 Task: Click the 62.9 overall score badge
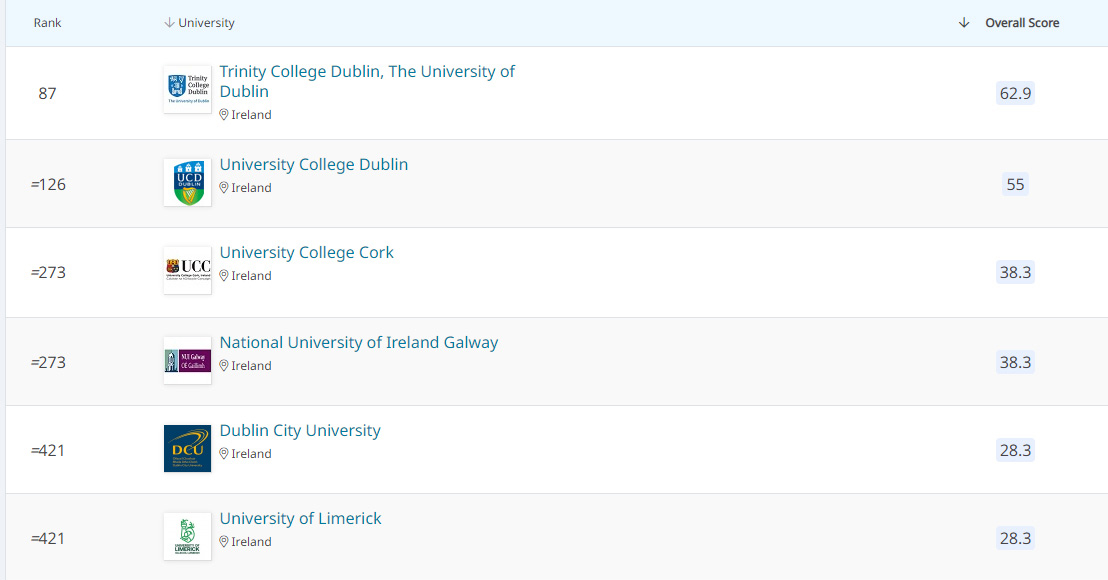tap(1015, 94)
